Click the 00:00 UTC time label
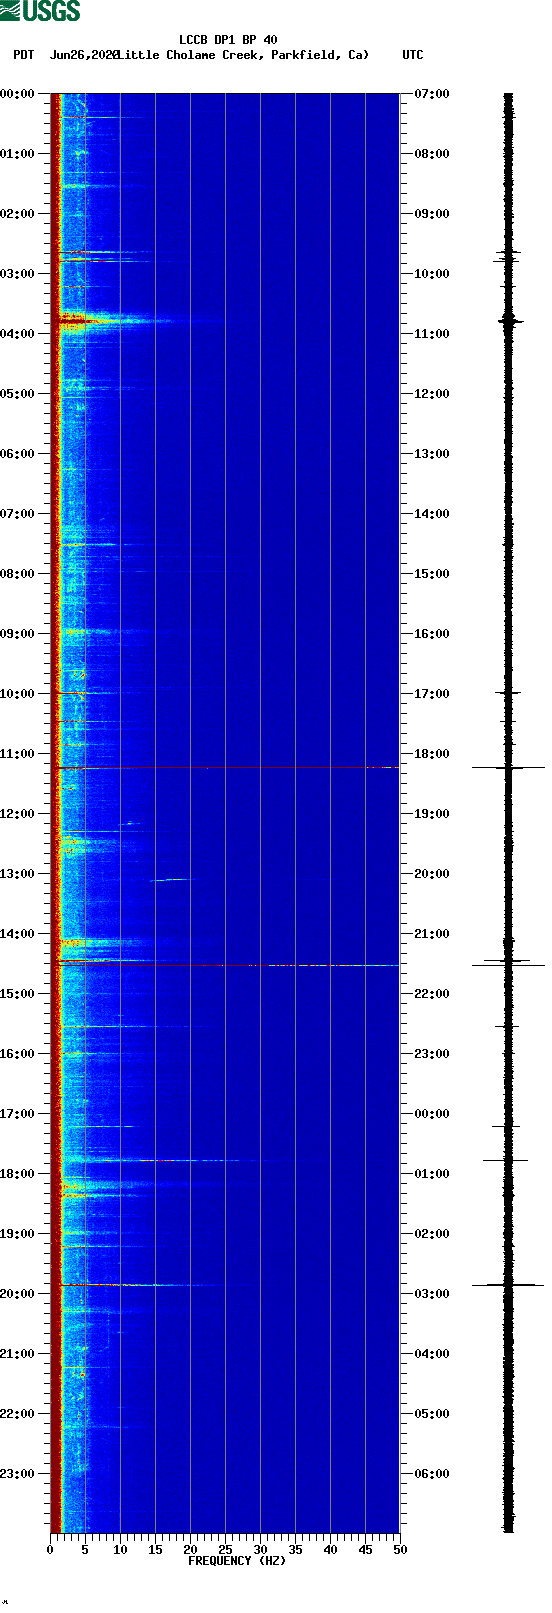The width and height of the screenshot is (552, 1613). pyautogui.click(x=431, y=1114)
